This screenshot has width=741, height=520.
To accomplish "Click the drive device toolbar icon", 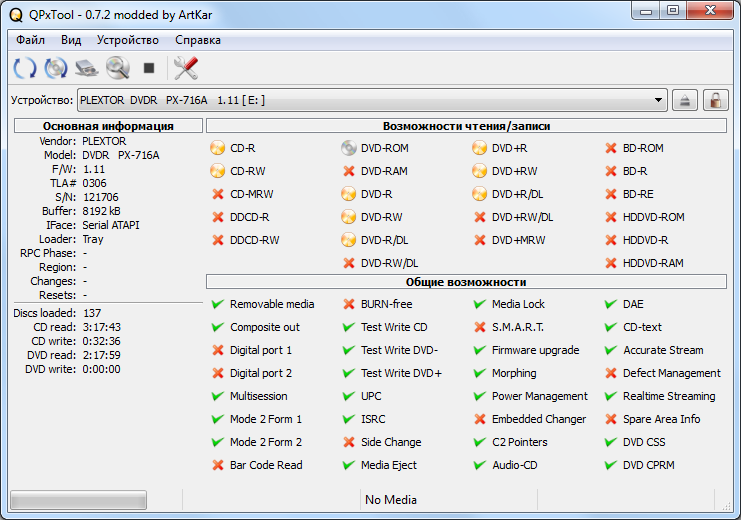I will pyautogui.click(x=87, y=68).
